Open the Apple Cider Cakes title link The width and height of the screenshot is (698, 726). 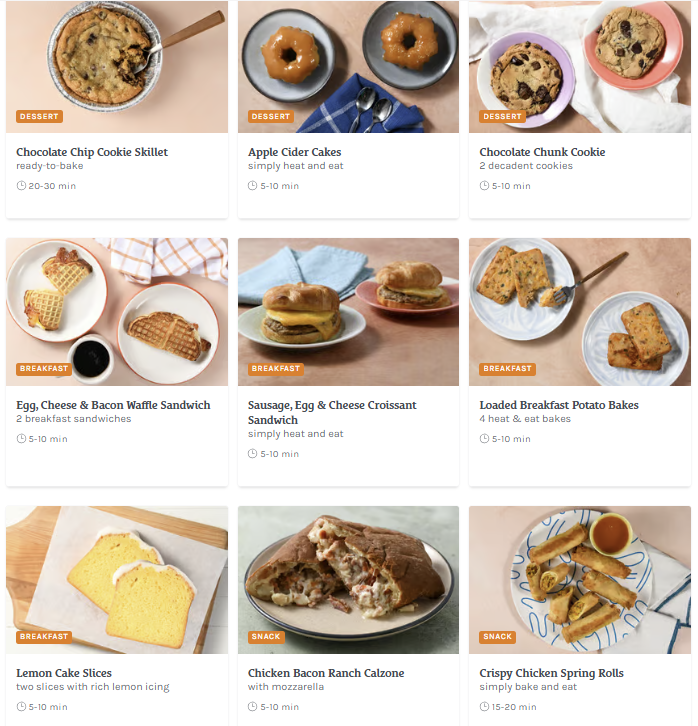294,152
